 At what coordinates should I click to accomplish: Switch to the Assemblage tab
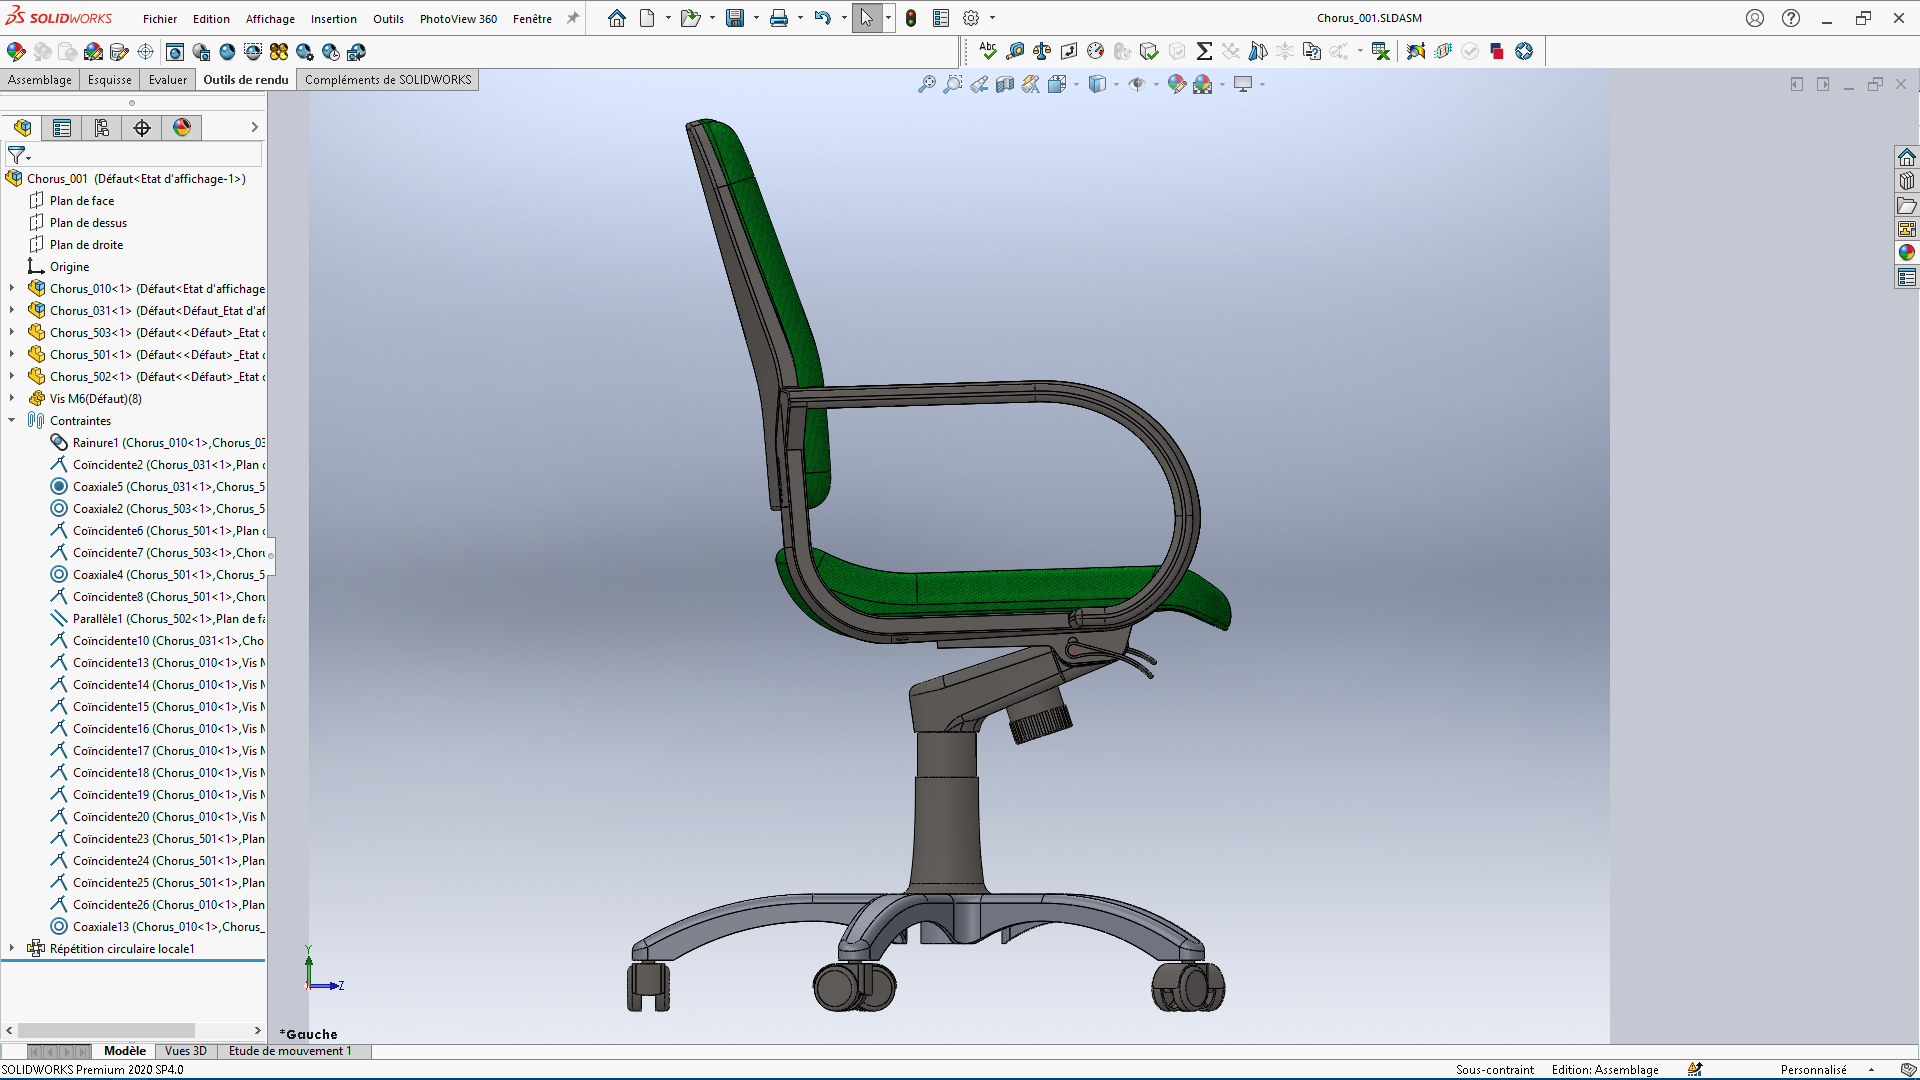(40, 80)
